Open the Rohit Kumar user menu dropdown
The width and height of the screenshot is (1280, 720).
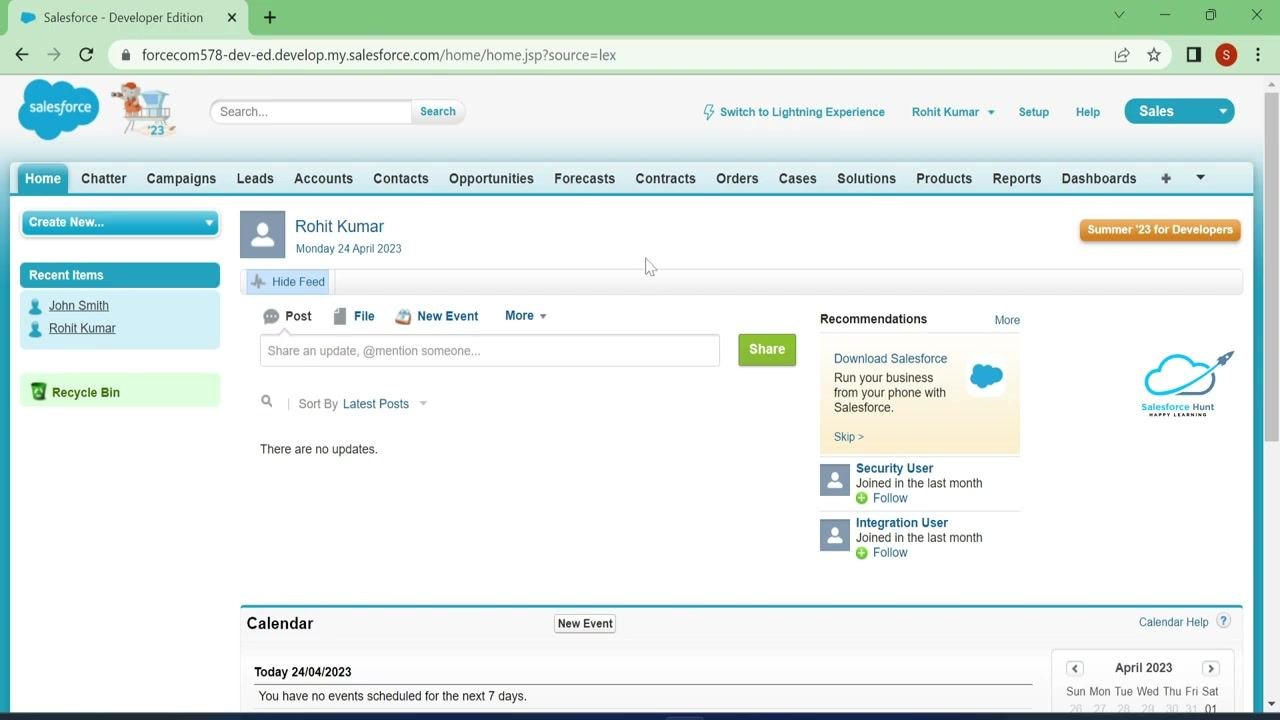(x=953, y=112)
